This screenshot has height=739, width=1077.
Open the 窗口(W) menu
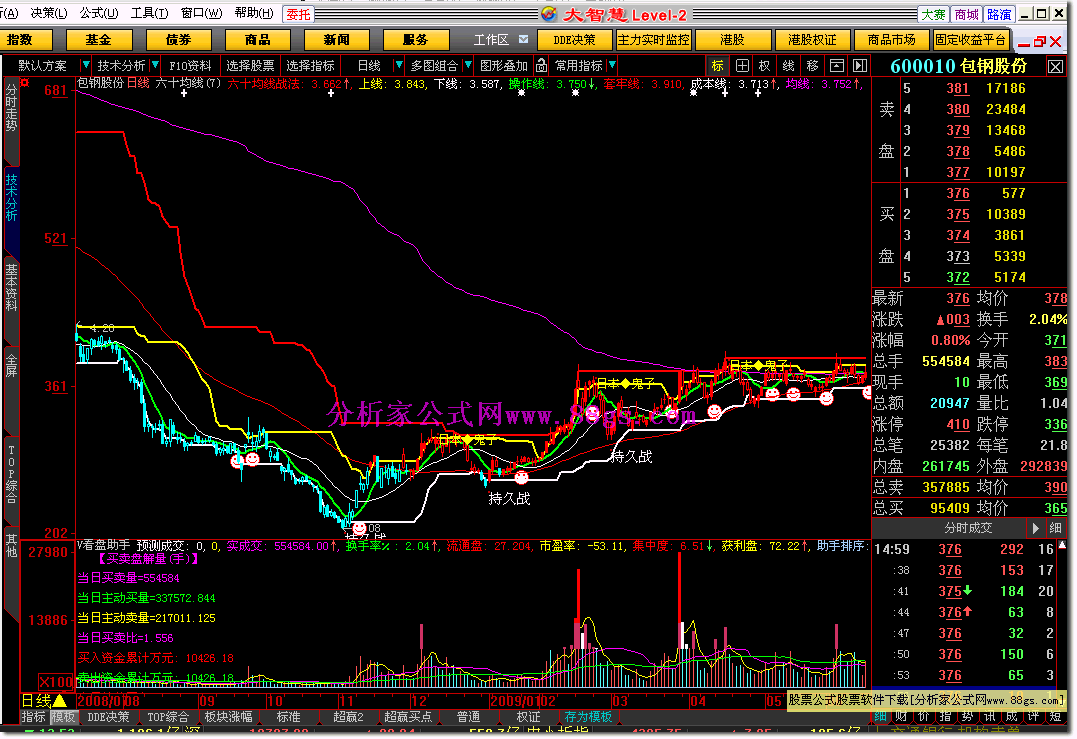pyautogui.click(x=201, y=13)
